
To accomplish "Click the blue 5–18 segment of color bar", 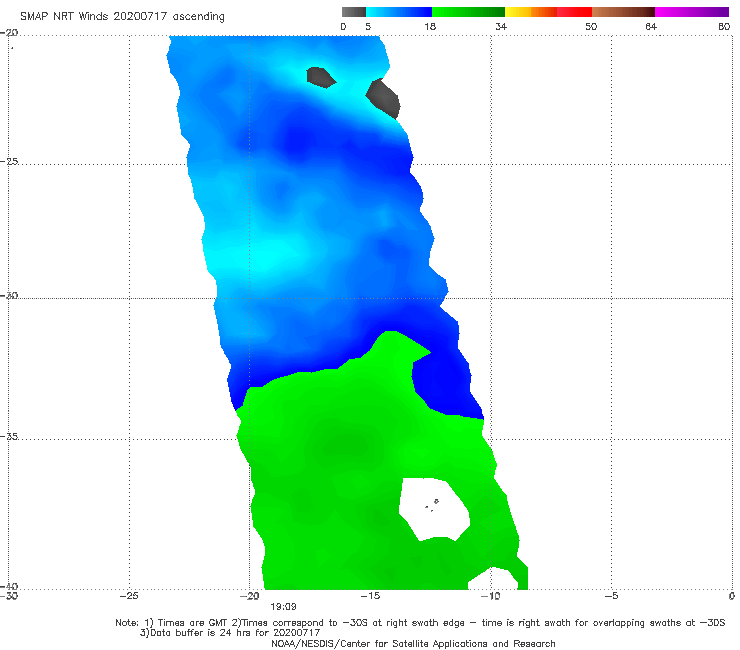I will pos(399,12).
